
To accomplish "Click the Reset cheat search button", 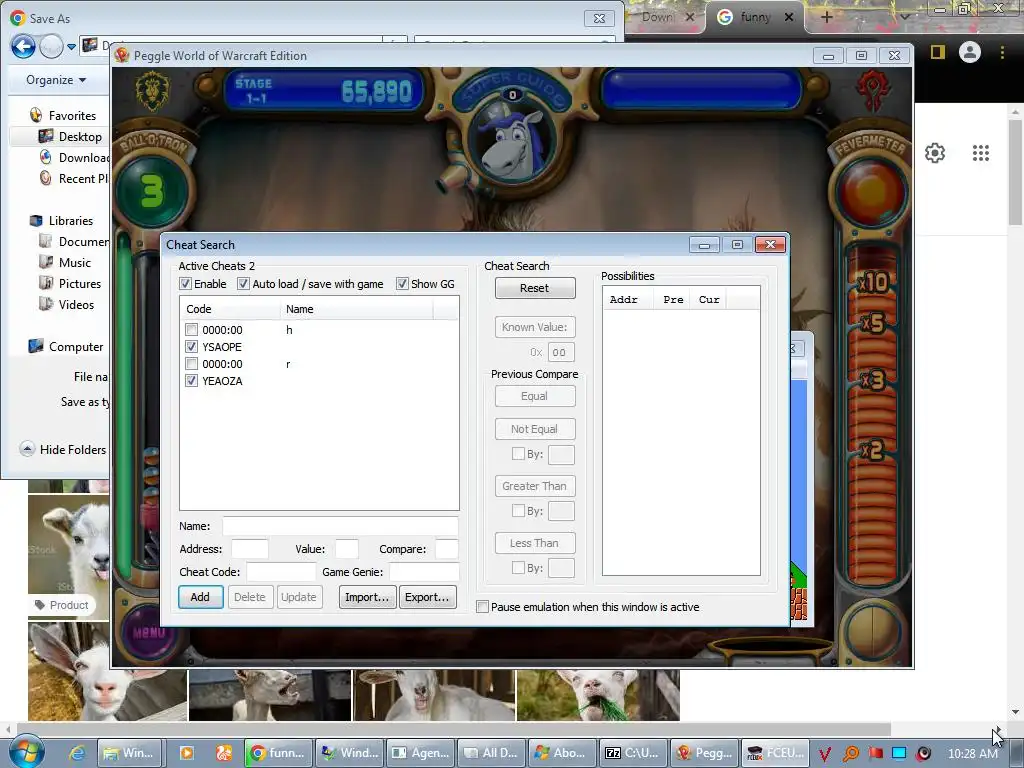I will click(535, 288).
